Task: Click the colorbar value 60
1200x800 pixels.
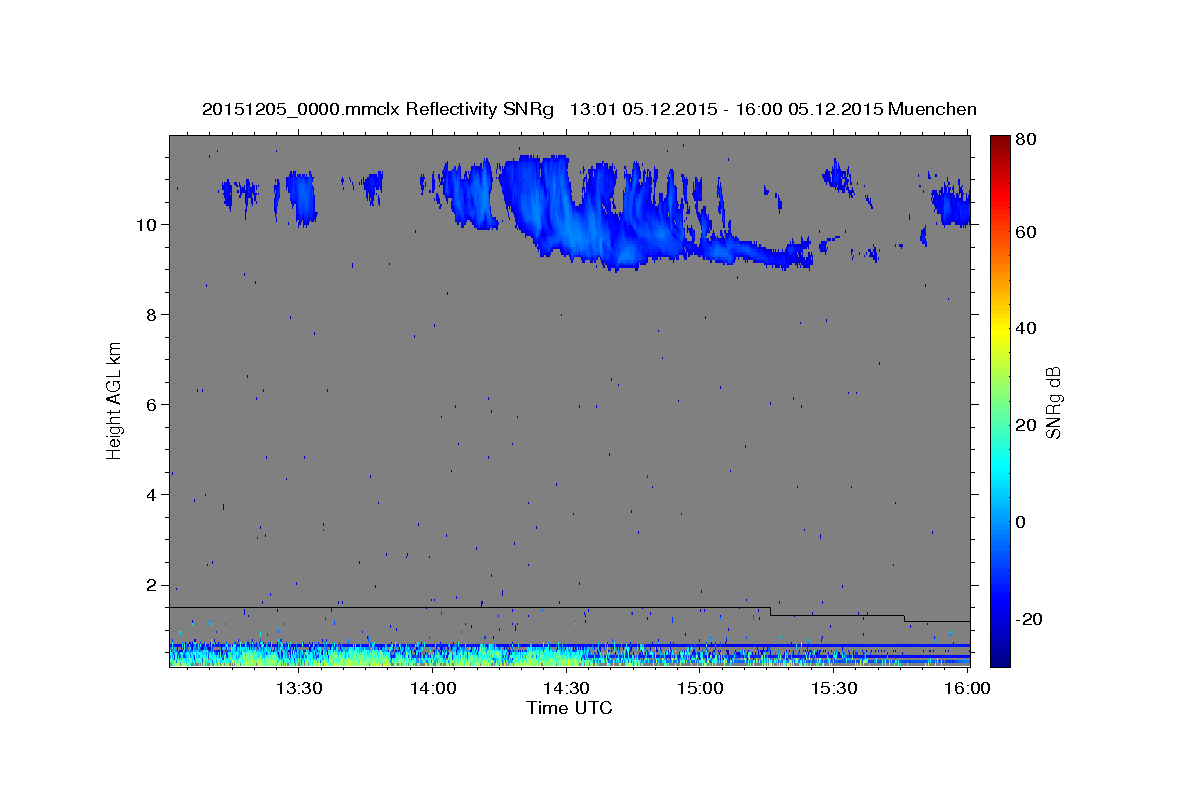Action: 1025,232
